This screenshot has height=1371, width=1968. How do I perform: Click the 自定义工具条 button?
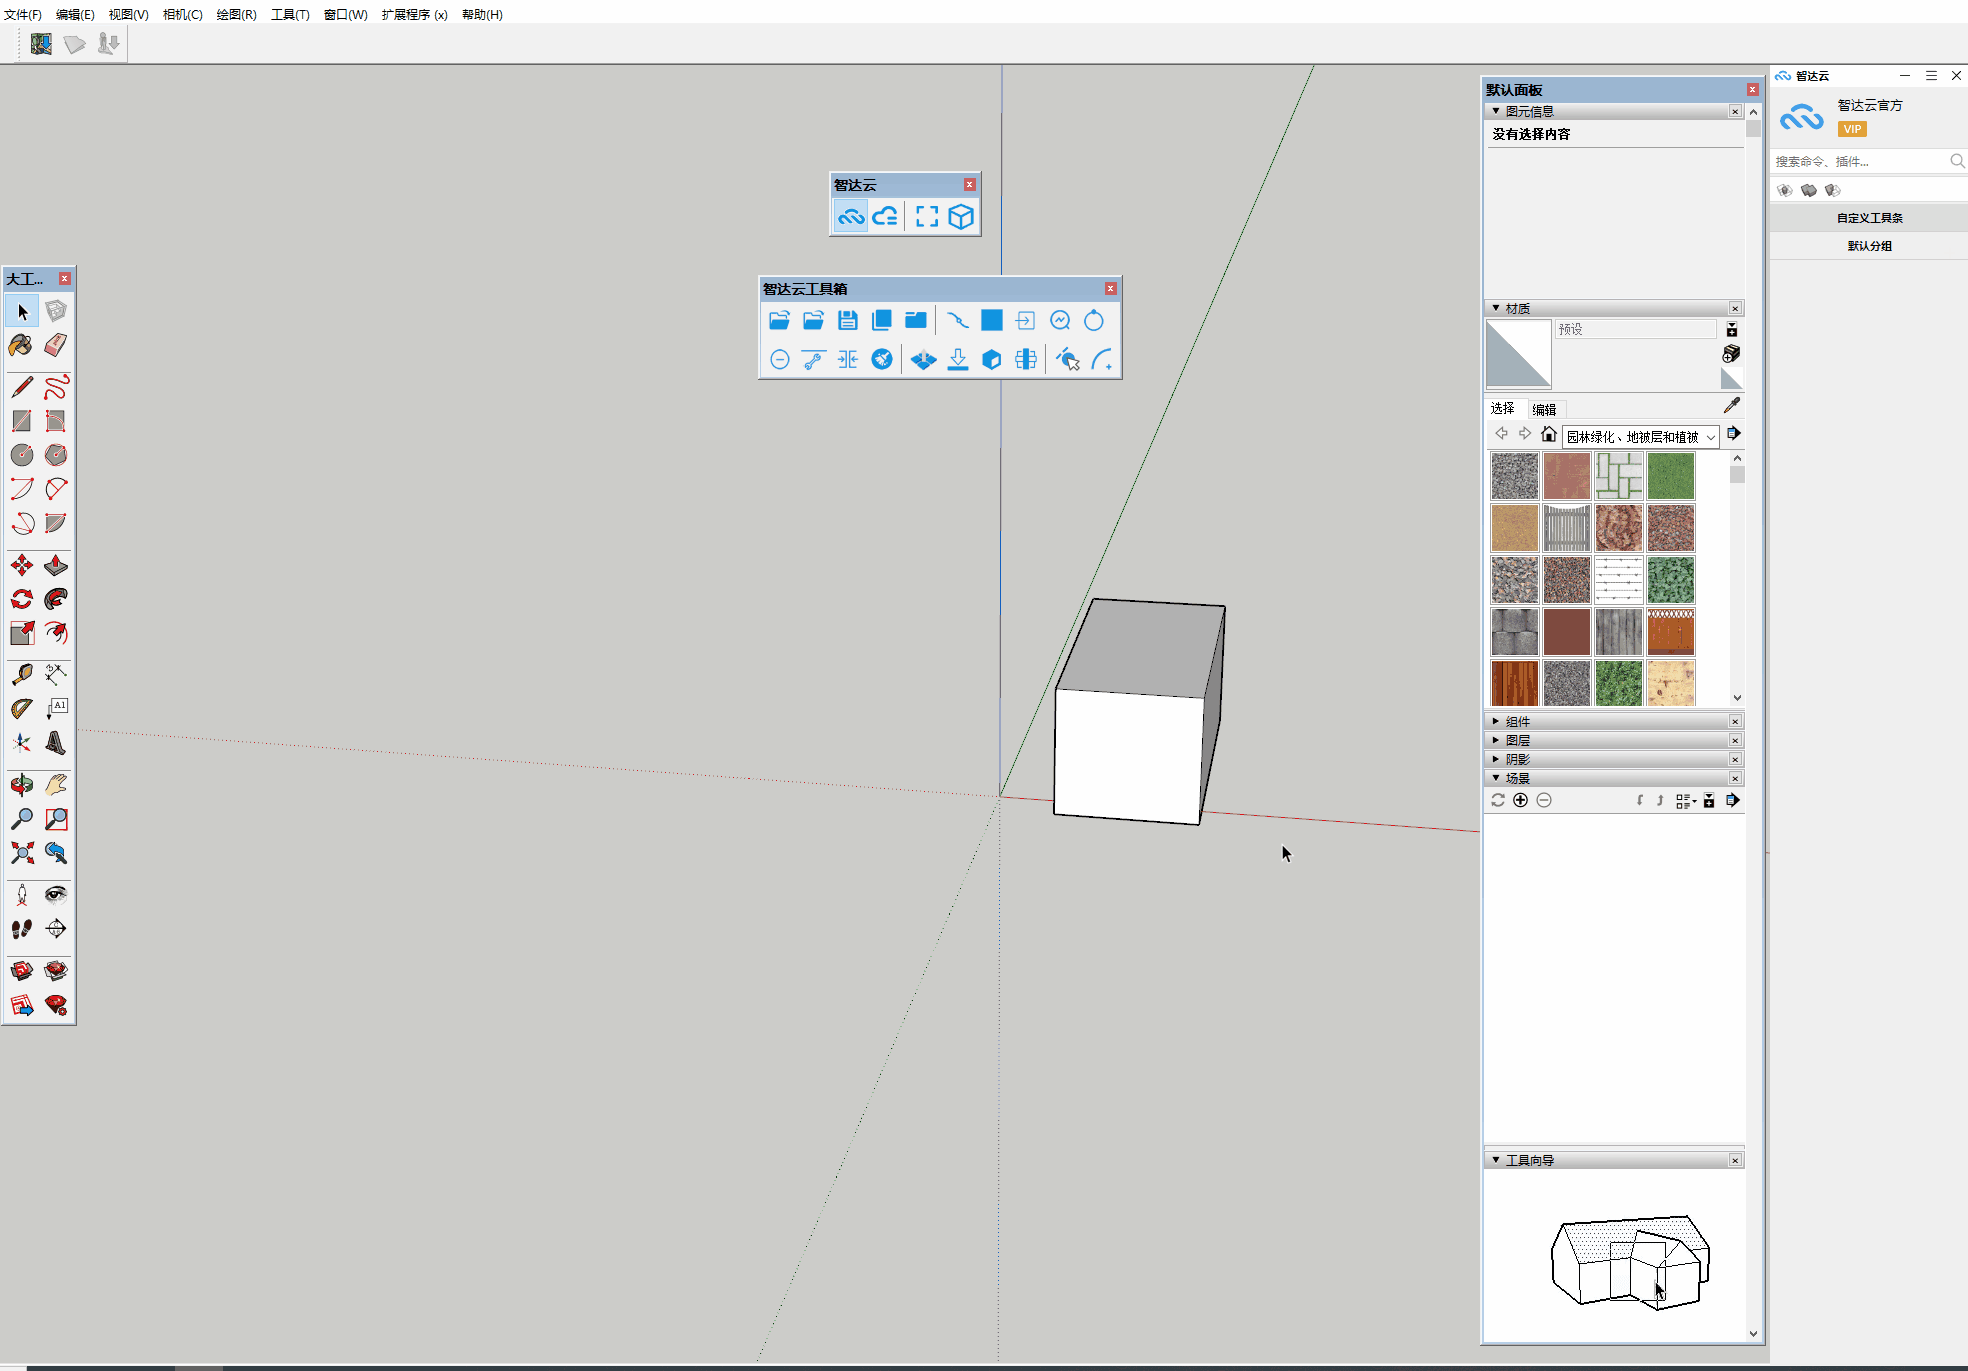[1869, 218]
